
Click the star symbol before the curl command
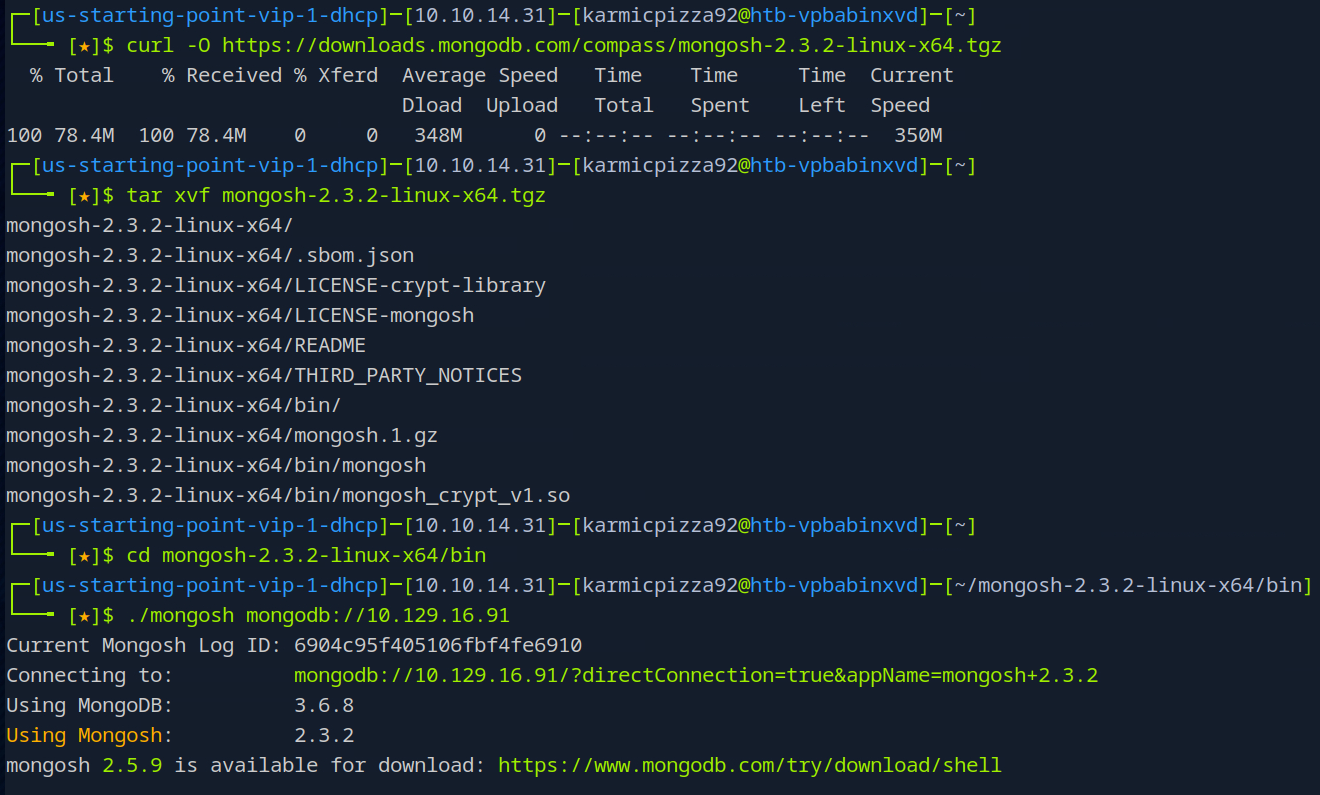[x=85, y=46]
